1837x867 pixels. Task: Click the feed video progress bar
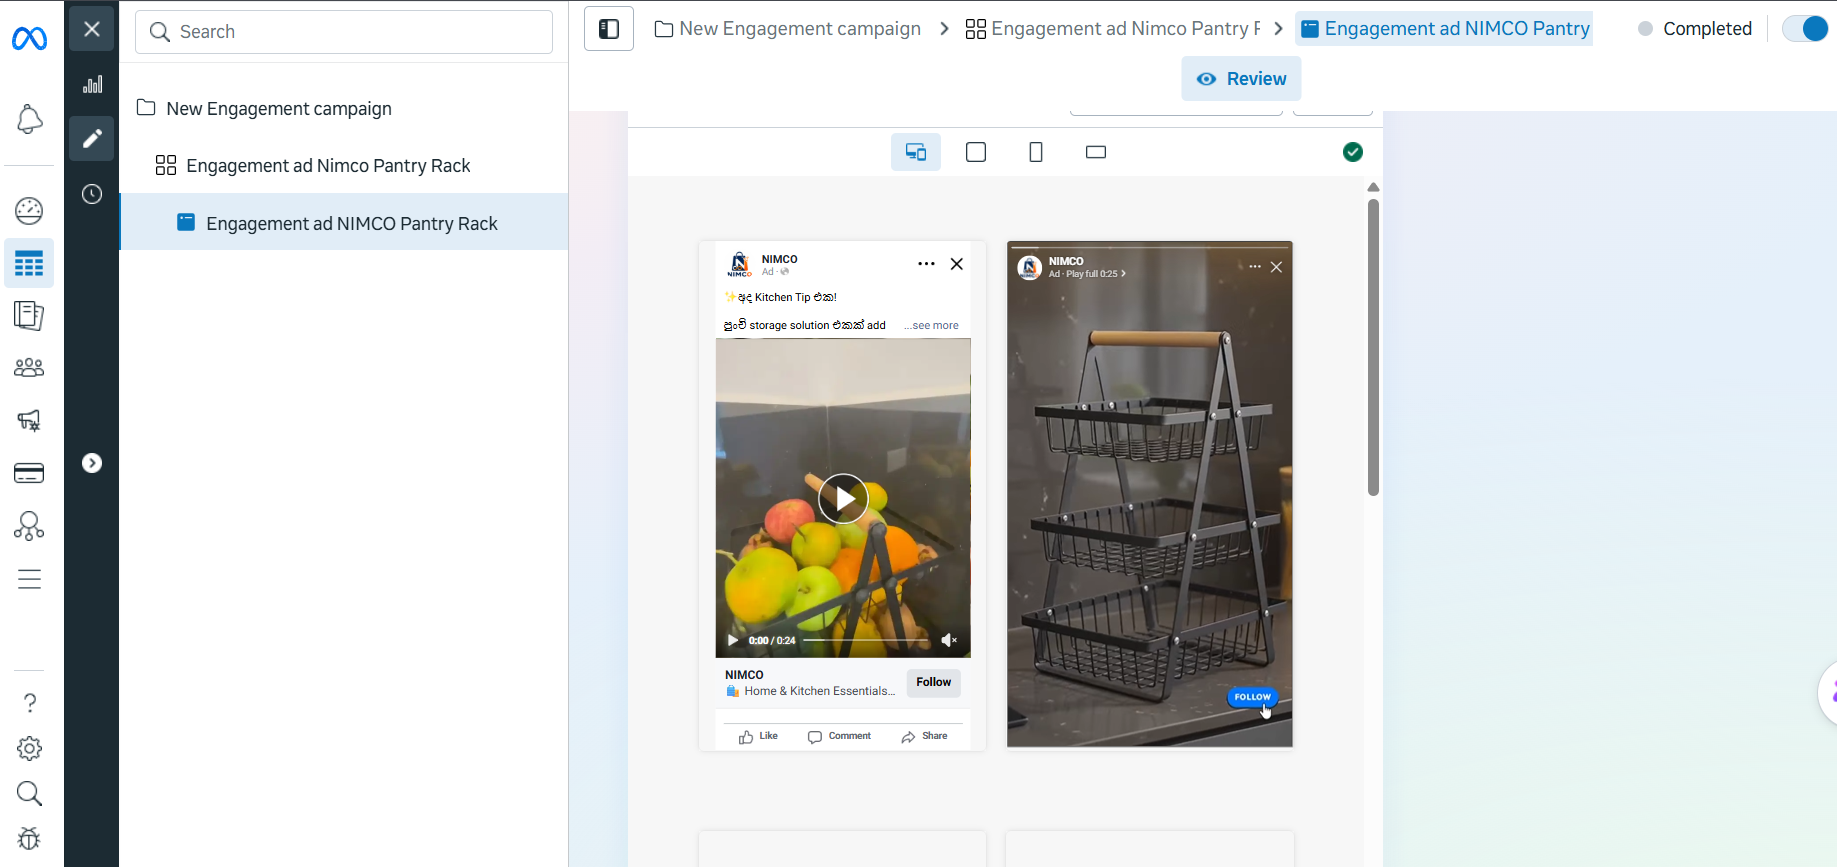(866, 640)
